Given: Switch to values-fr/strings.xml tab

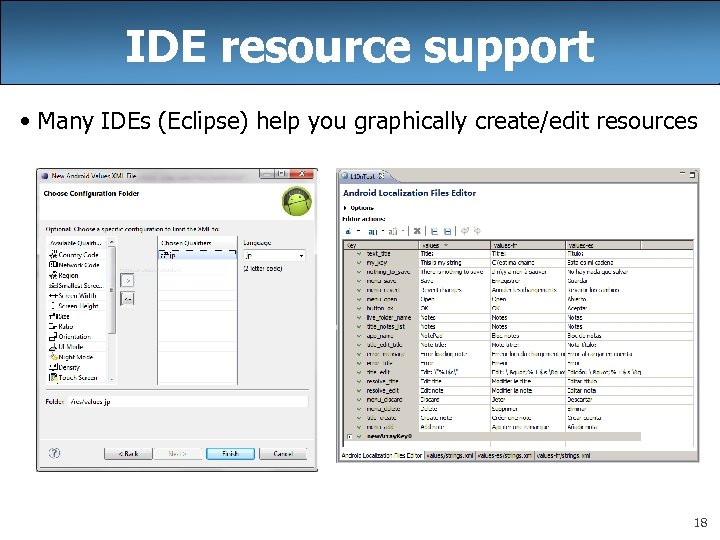Looking at the screenshot, I should click(563, 456).
